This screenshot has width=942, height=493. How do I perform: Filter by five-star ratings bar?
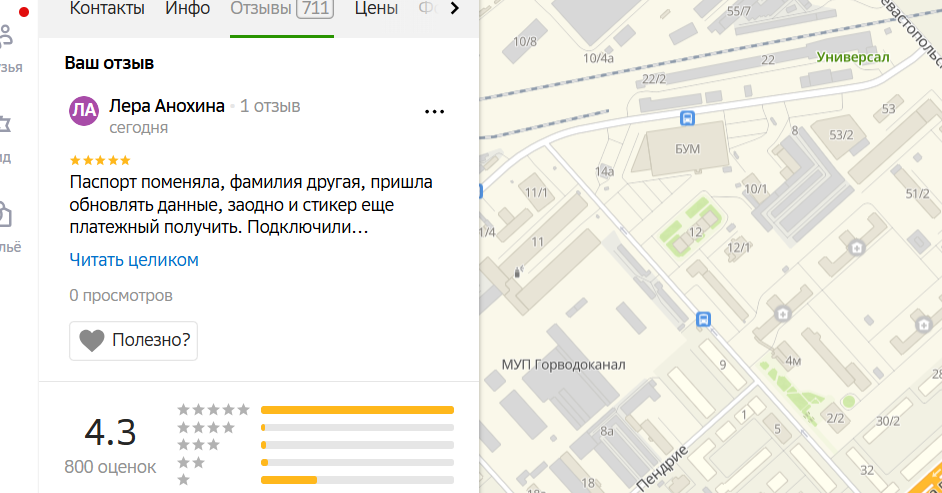click(357, 410)
